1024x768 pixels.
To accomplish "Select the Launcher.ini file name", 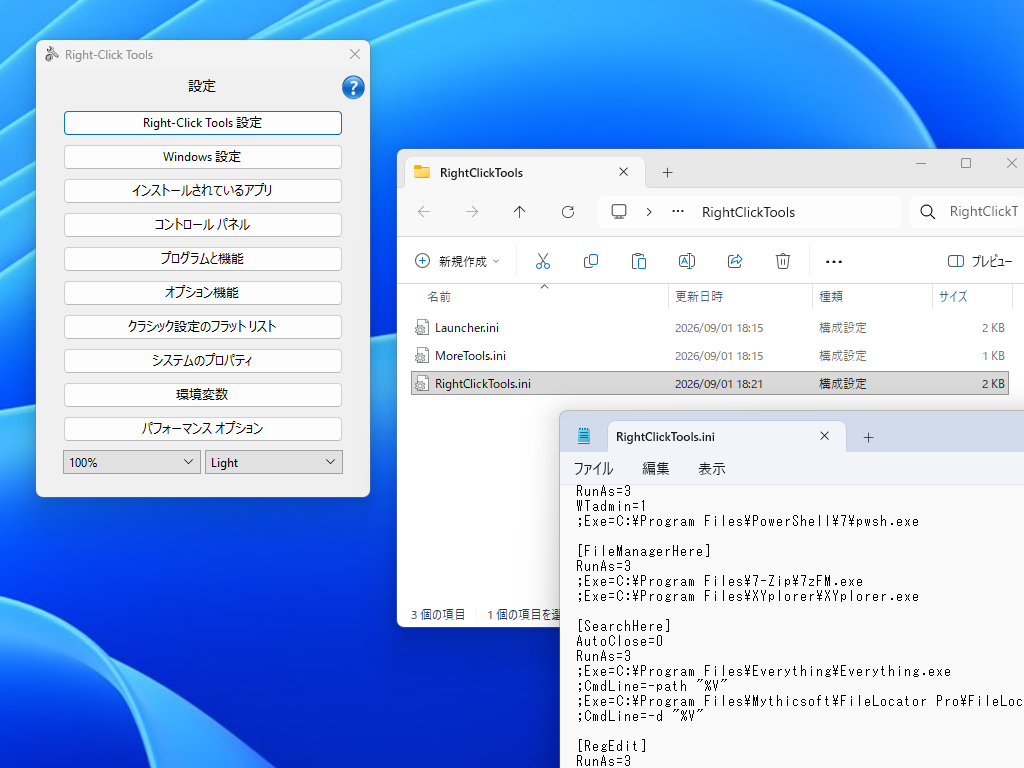I will pos(467,328).
